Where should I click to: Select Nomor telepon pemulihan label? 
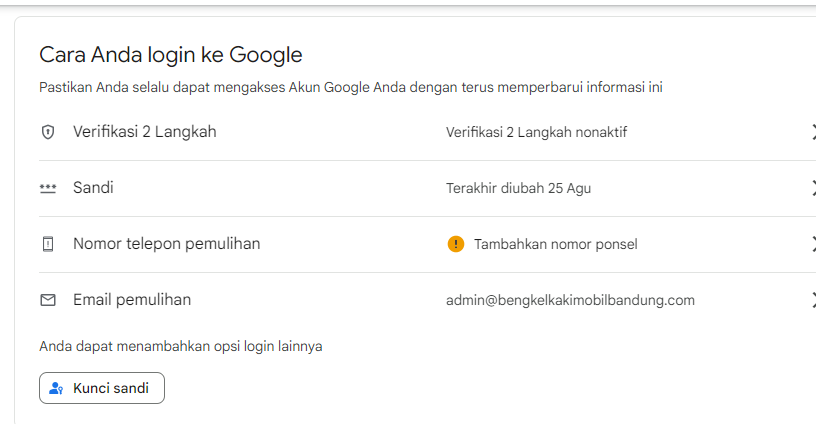click(167, 244)
